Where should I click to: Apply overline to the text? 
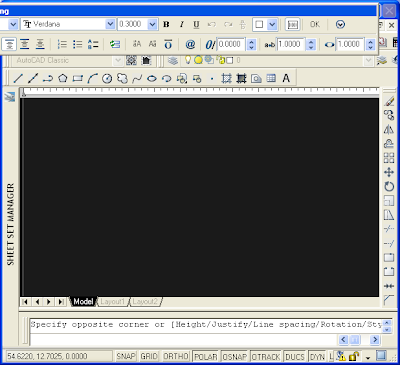pyautogui.click(x=168, y=44)
